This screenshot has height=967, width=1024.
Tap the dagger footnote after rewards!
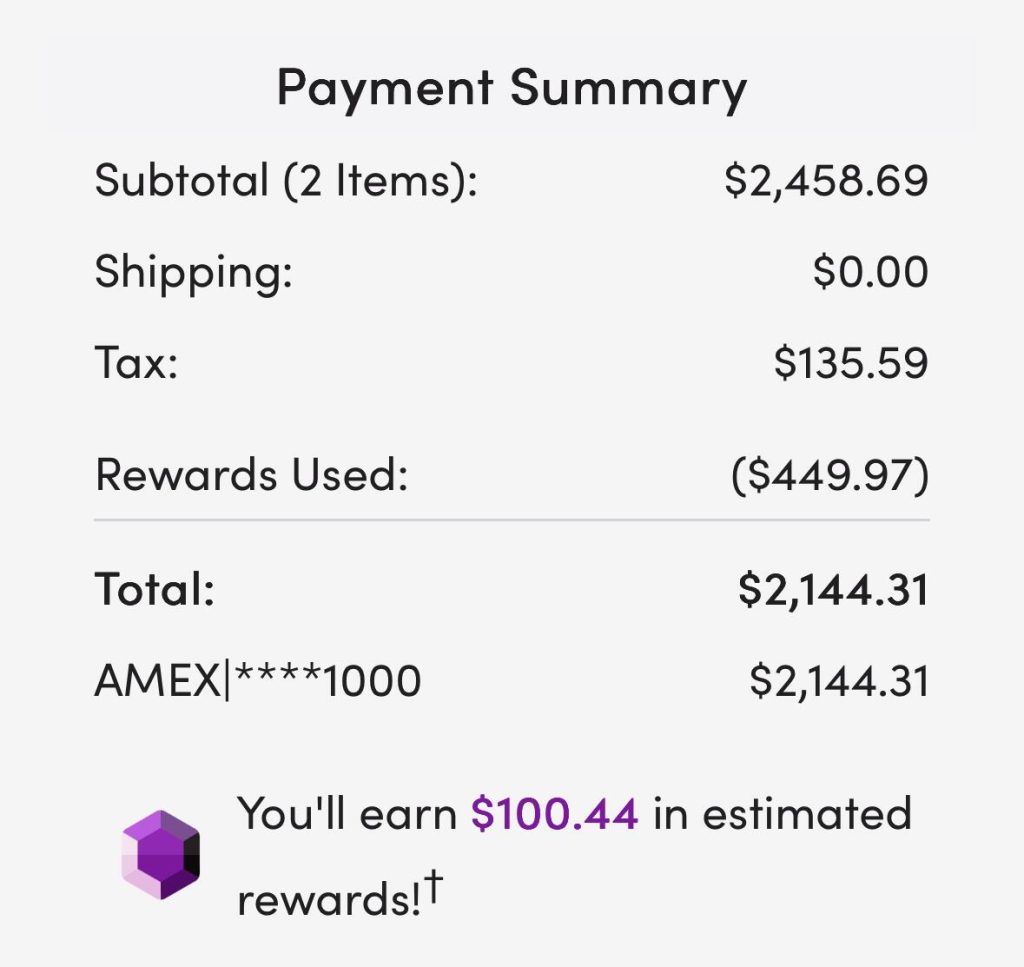pos(434,886)
